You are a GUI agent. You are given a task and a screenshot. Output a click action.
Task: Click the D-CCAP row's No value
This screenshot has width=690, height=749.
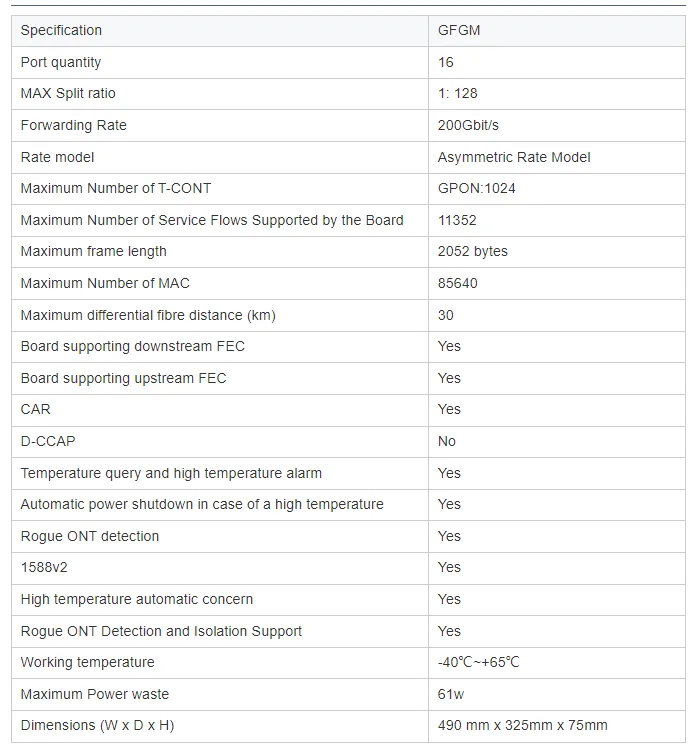[x=447, y=441]
